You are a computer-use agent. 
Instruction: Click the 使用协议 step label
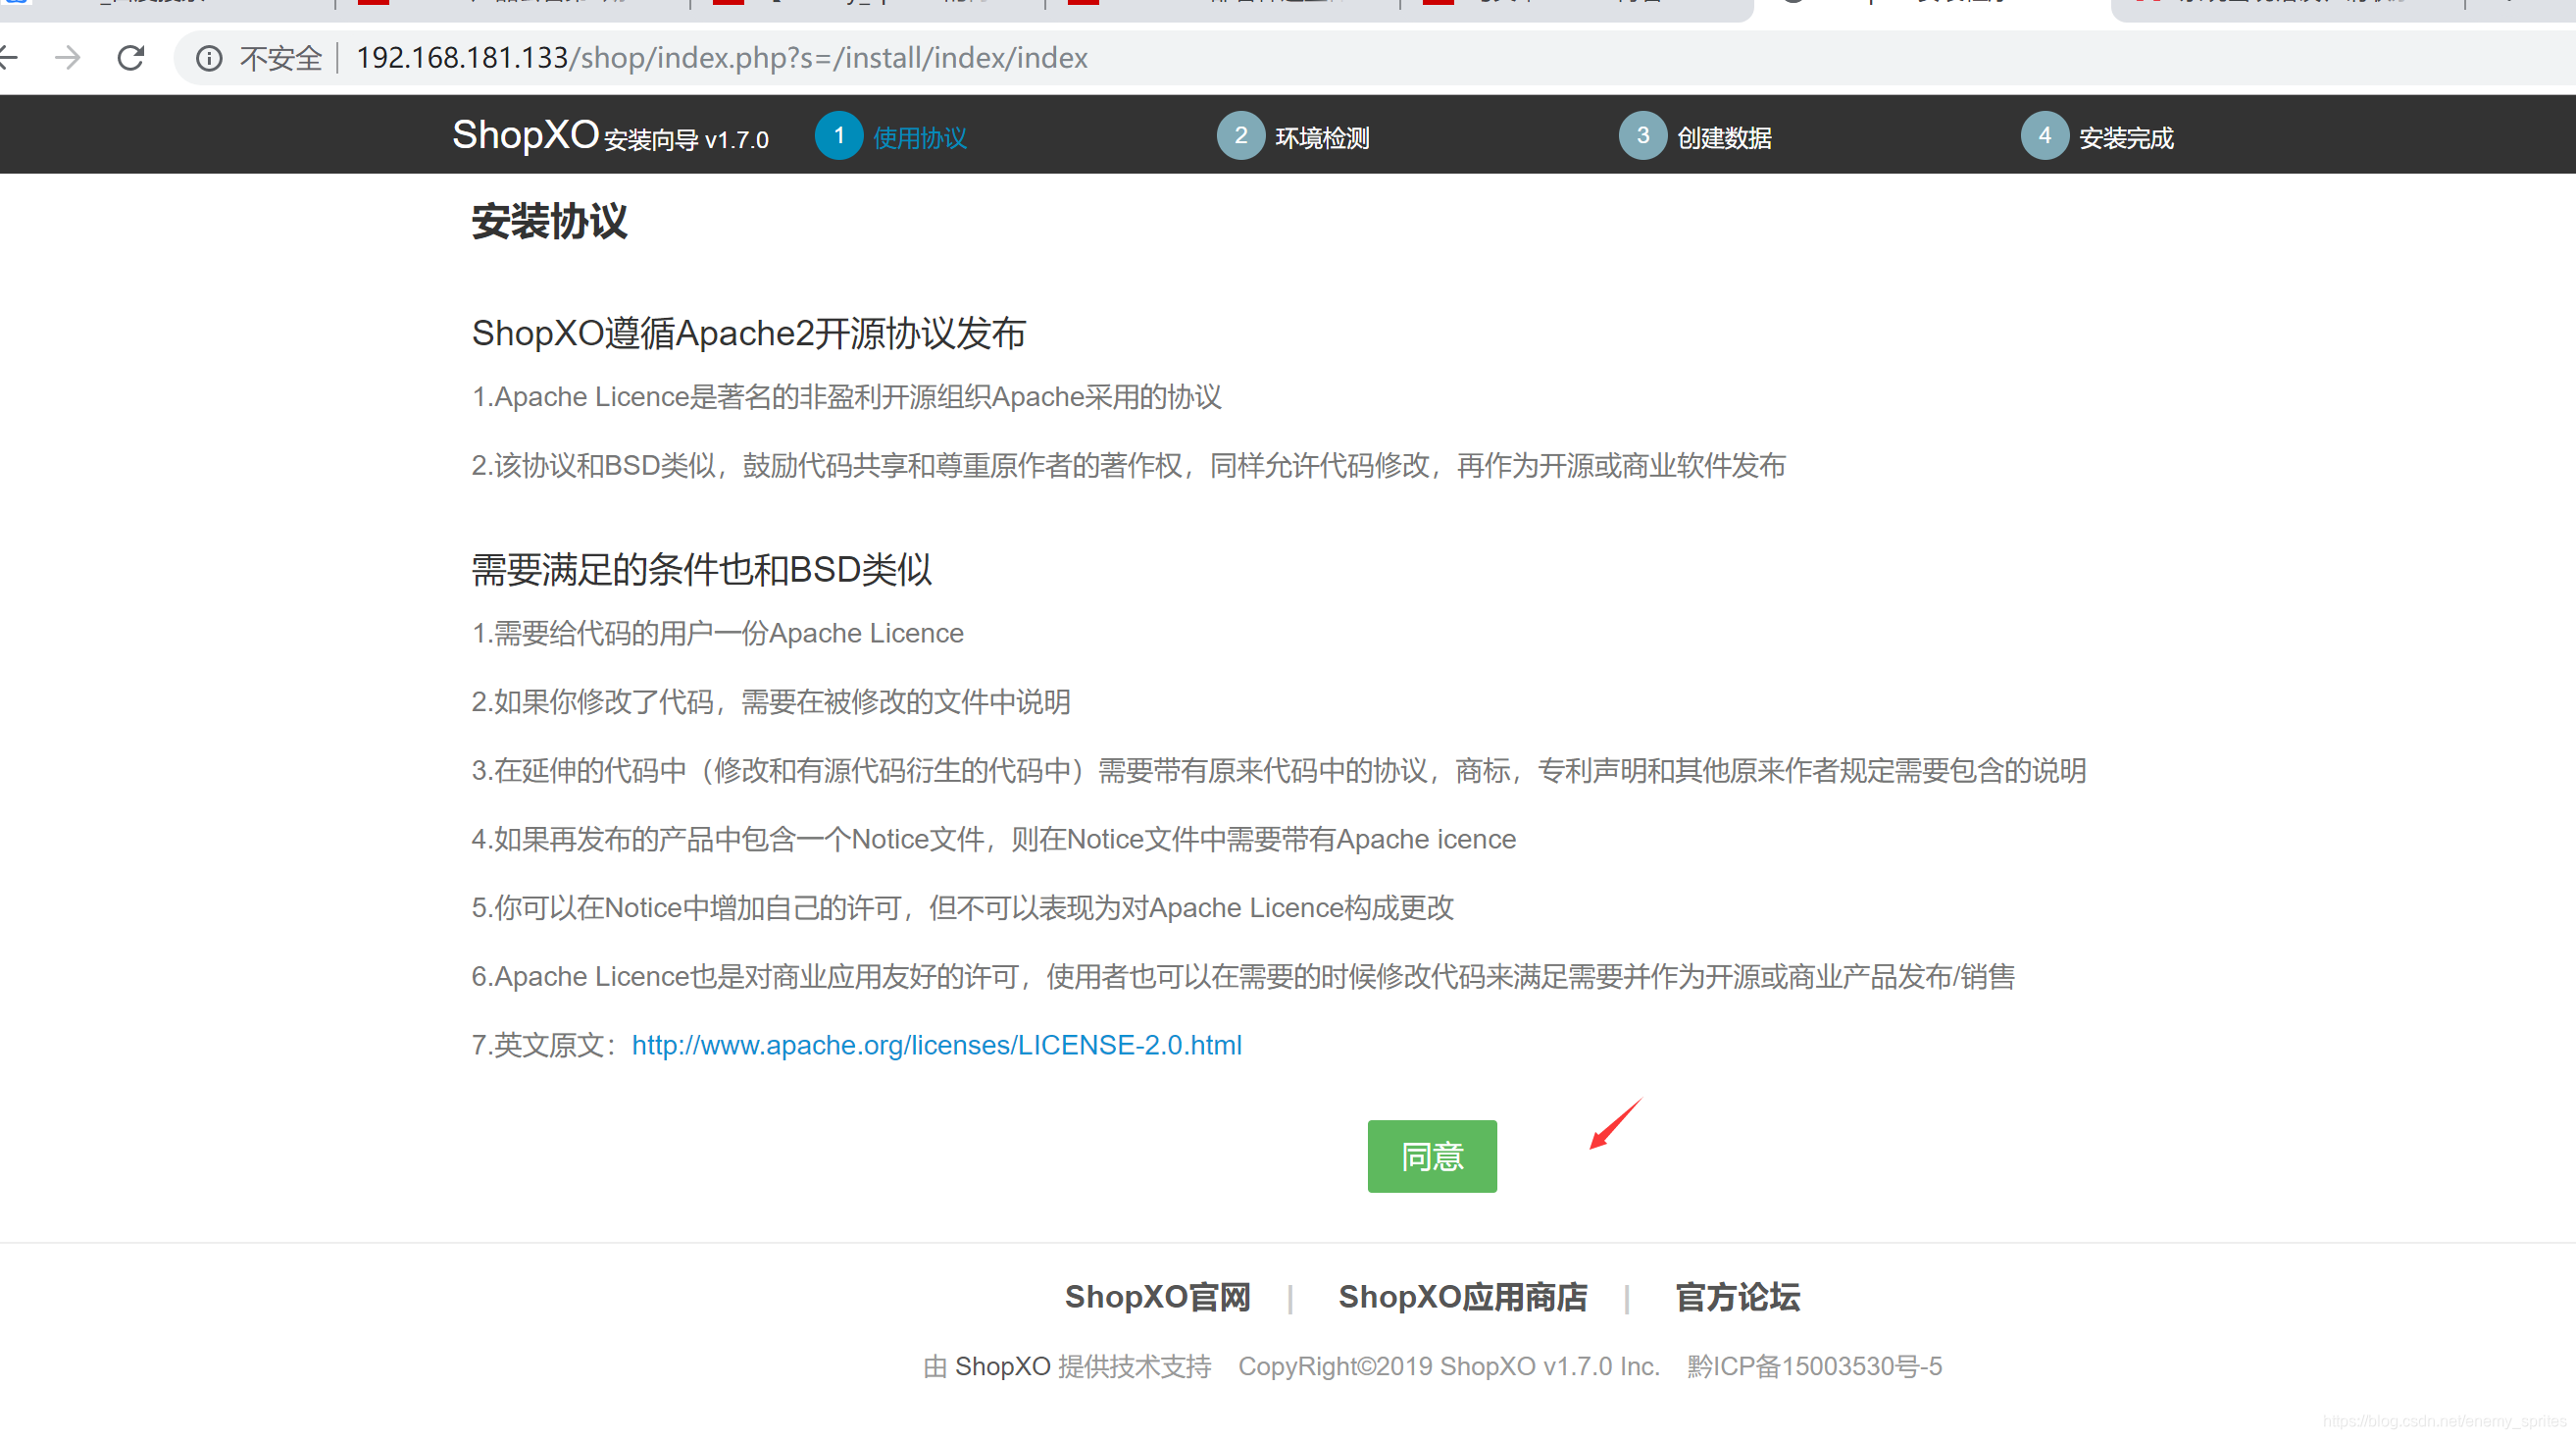[919, 138]
